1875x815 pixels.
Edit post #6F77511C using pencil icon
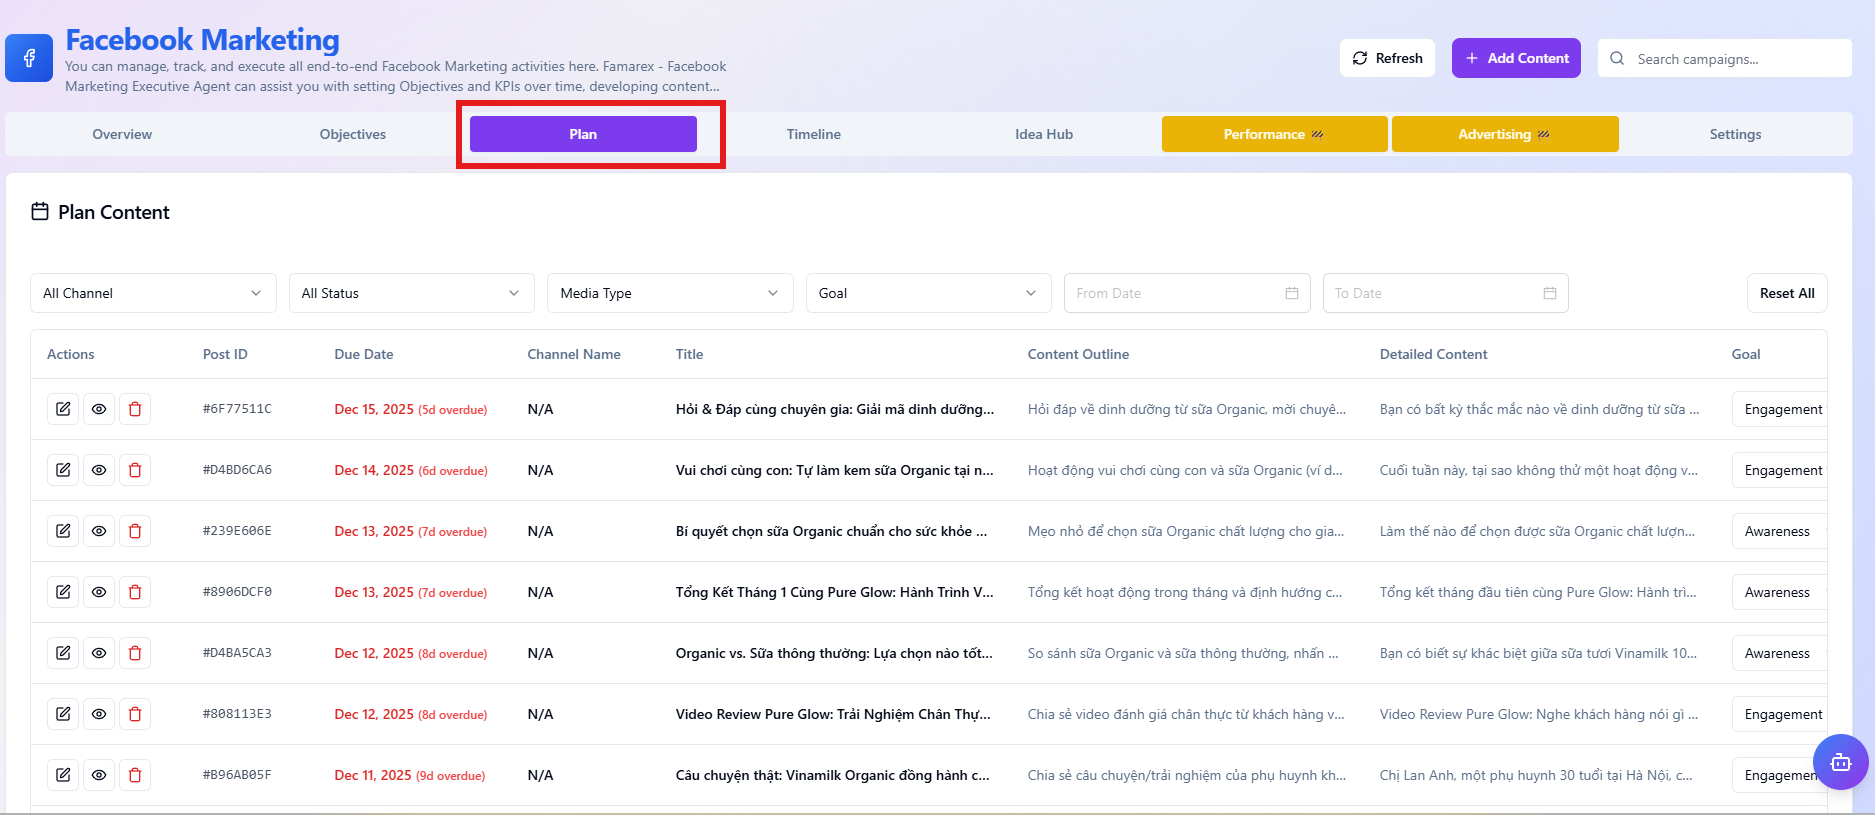63,409
